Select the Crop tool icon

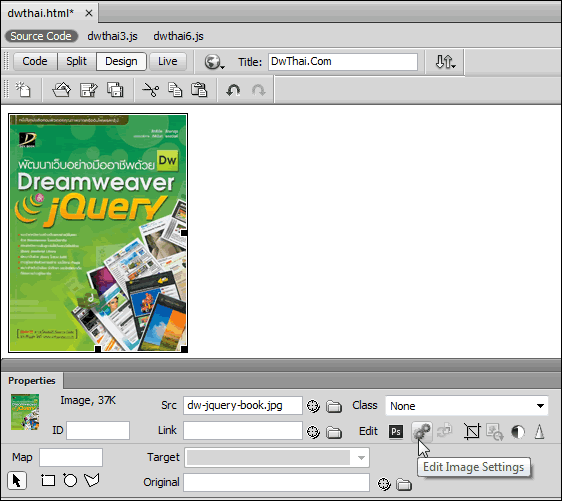[x=472, y=431]
